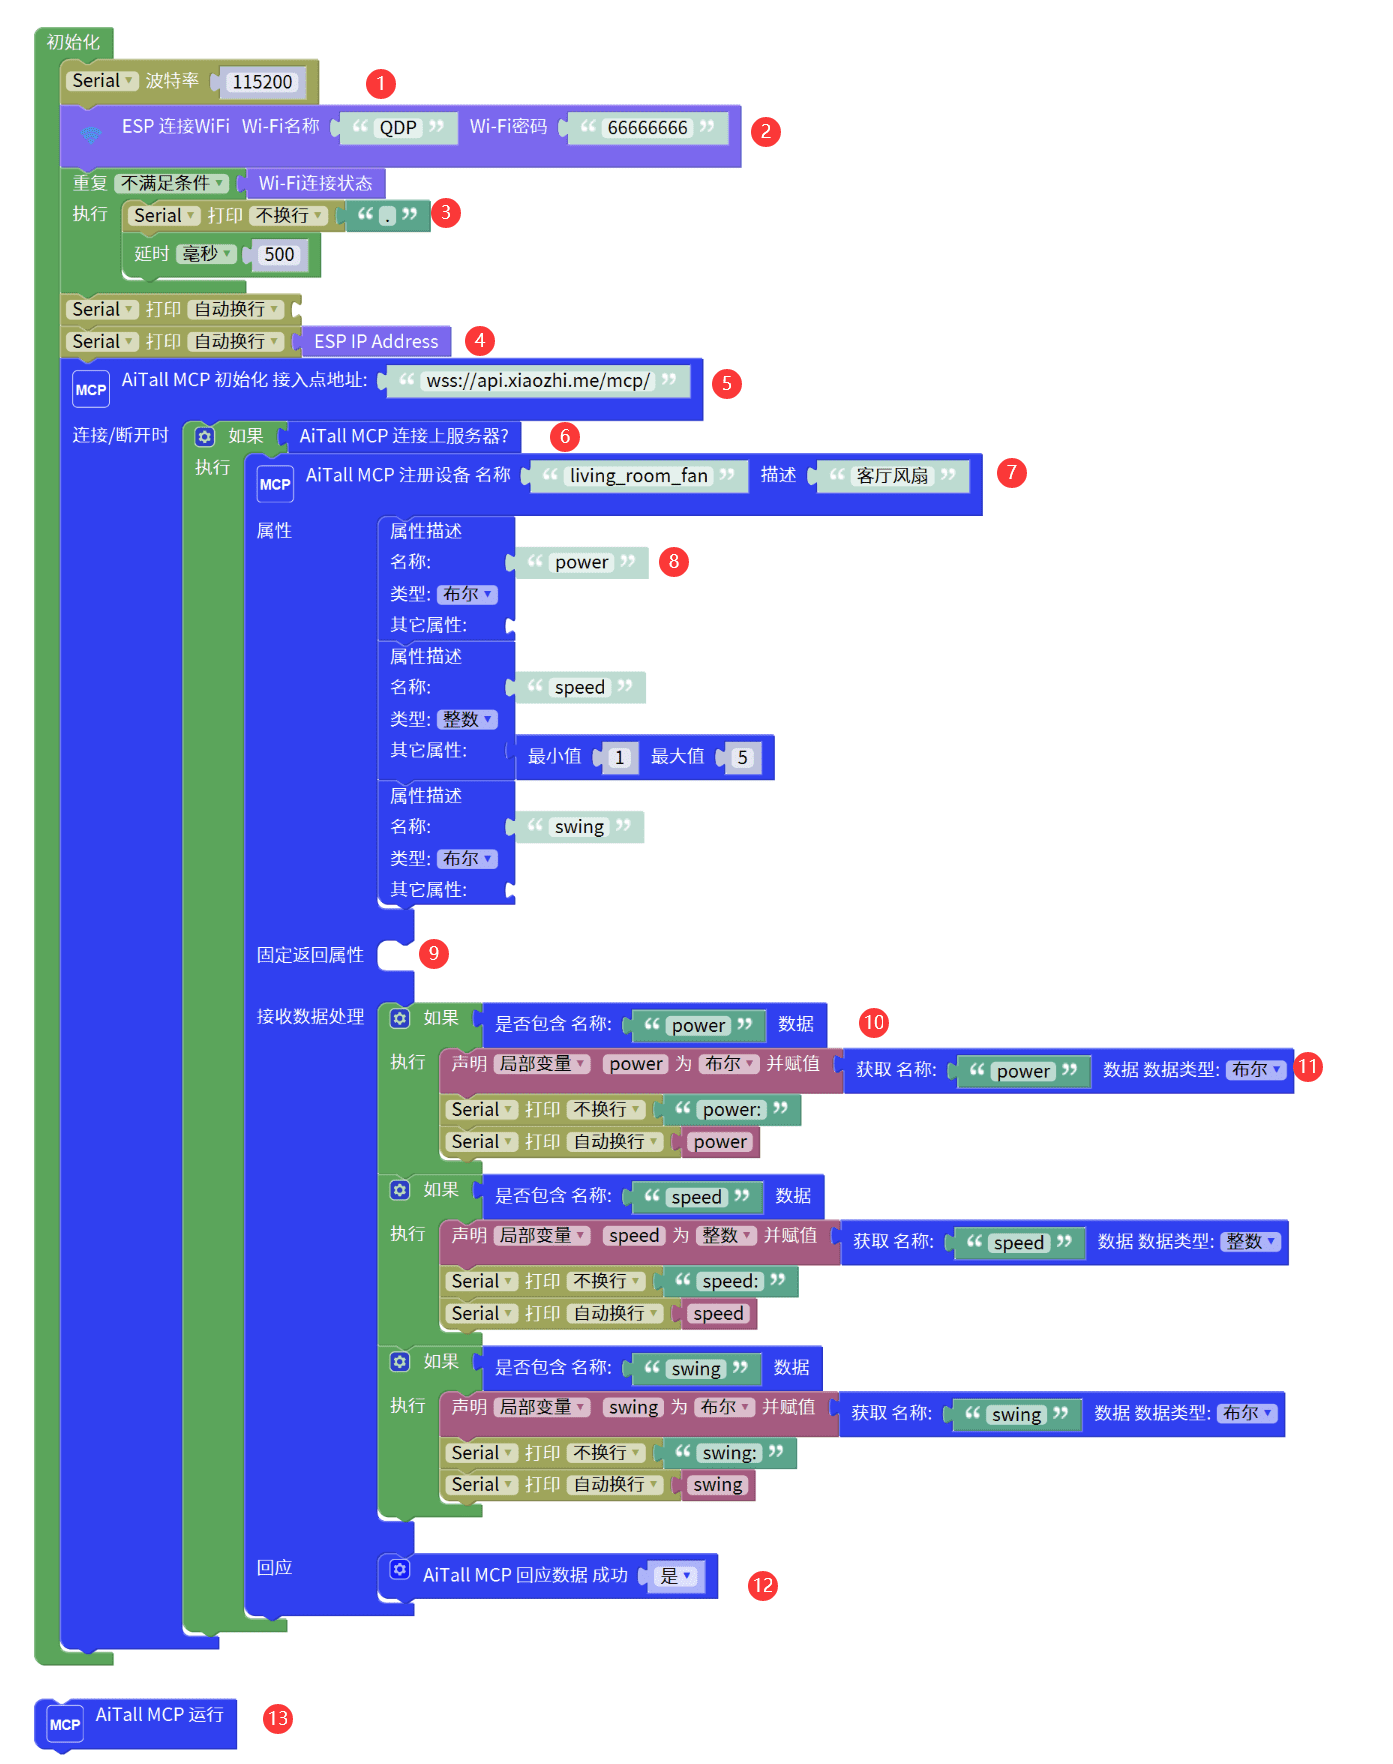The image size is (1393, 1764).
Task: Click the power string in '是否包含' block
Action: [x=698, y=1026]
